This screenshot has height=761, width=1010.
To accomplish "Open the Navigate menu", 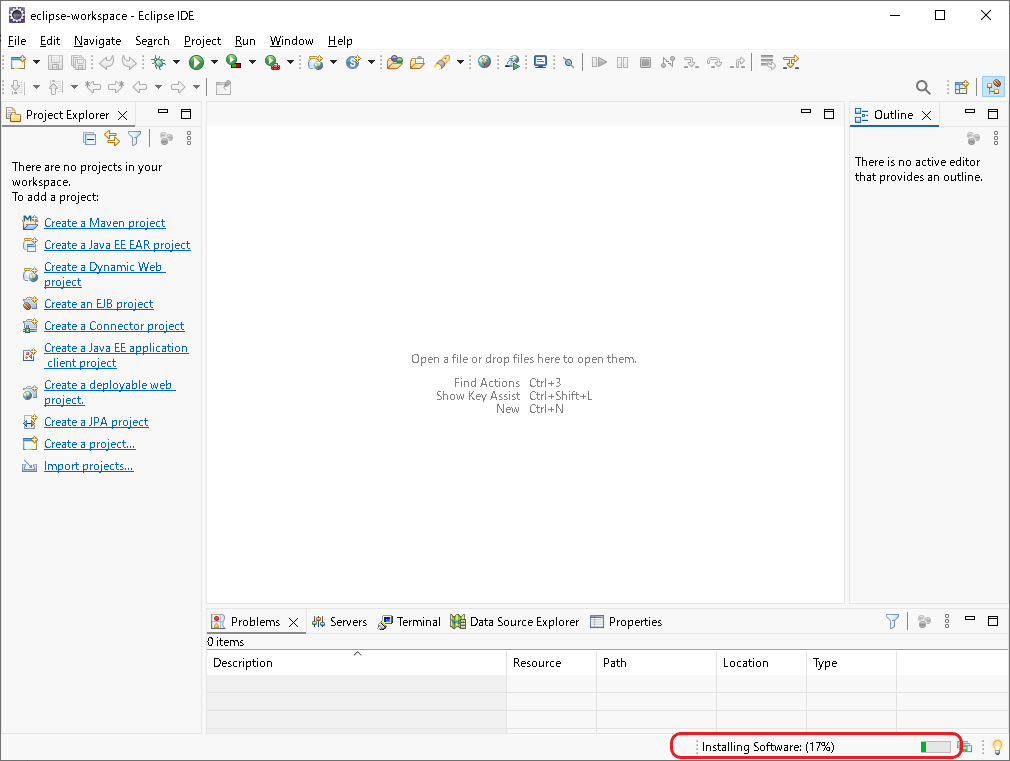I will [x=97, y=41].
